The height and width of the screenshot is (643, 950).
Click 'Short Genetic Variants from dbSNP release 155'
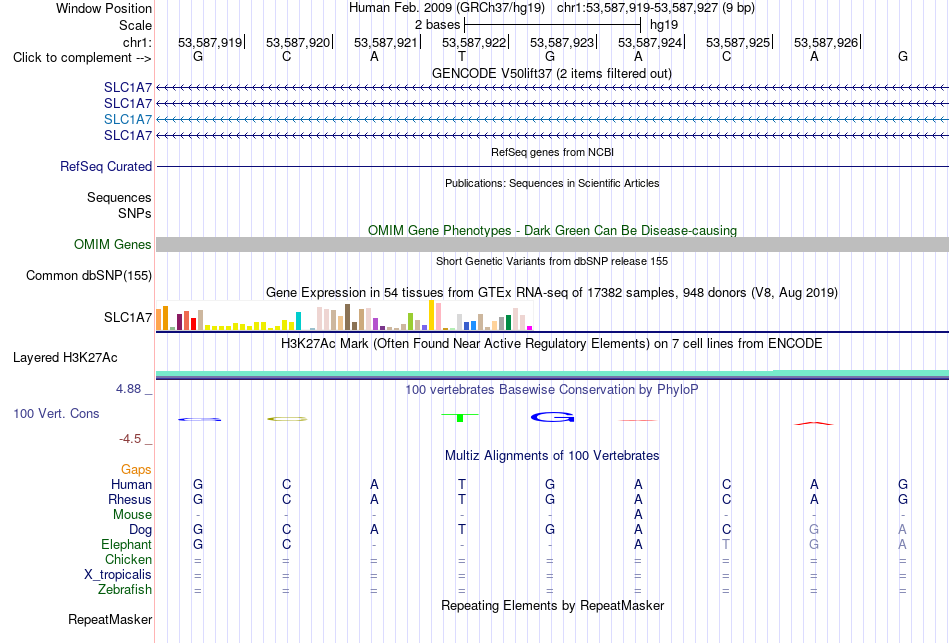point(552,261)
